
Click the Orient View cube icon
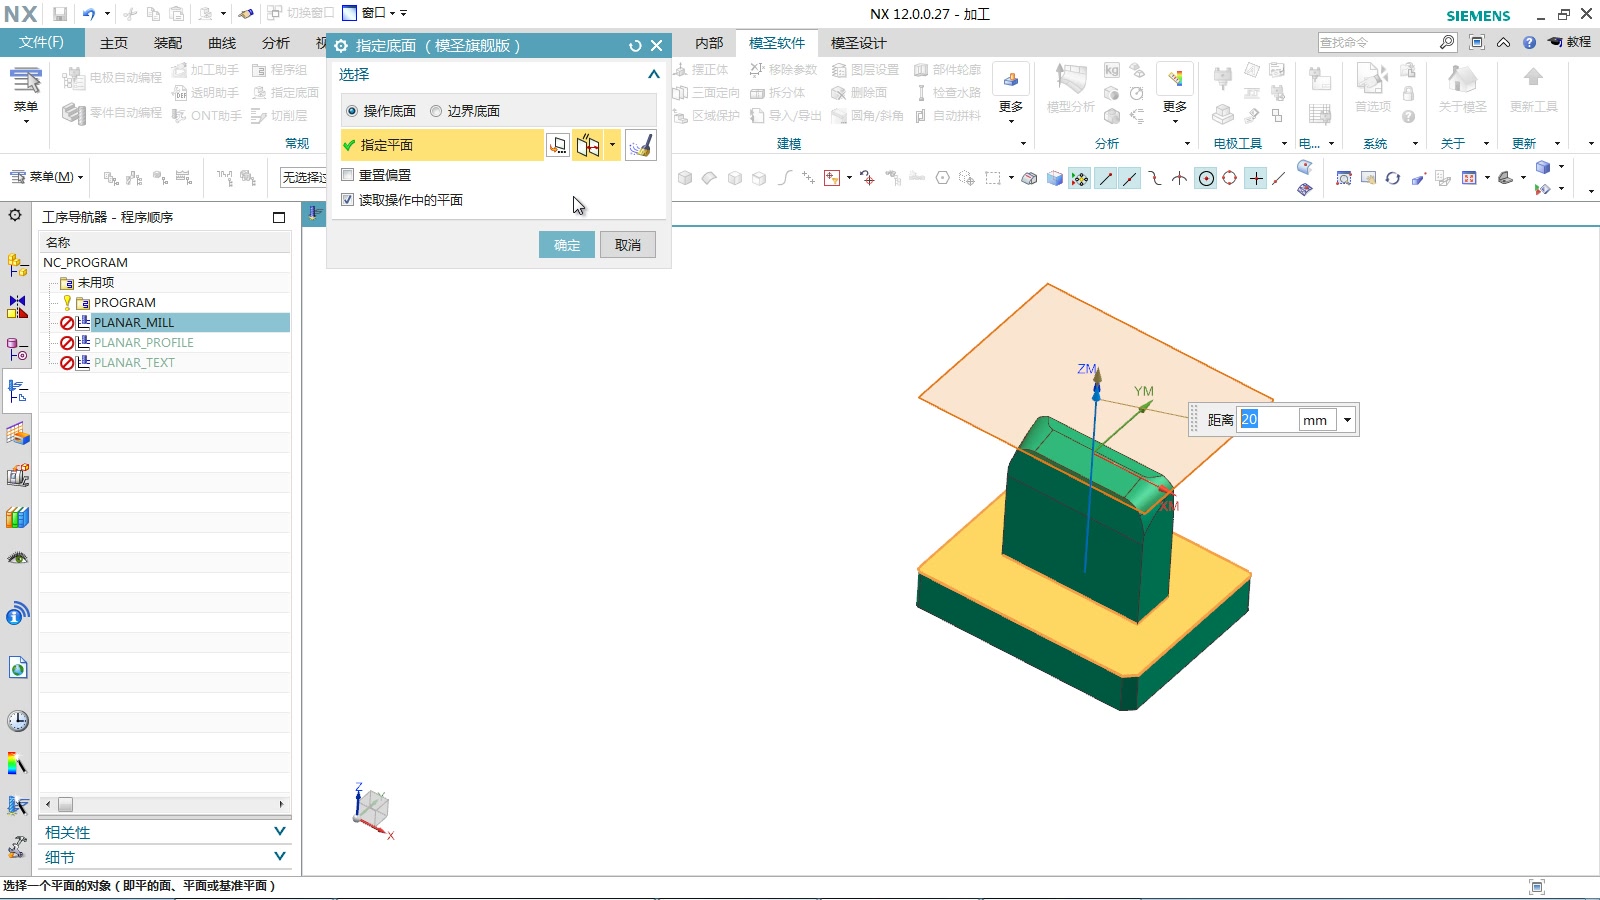coord(1543,167)
